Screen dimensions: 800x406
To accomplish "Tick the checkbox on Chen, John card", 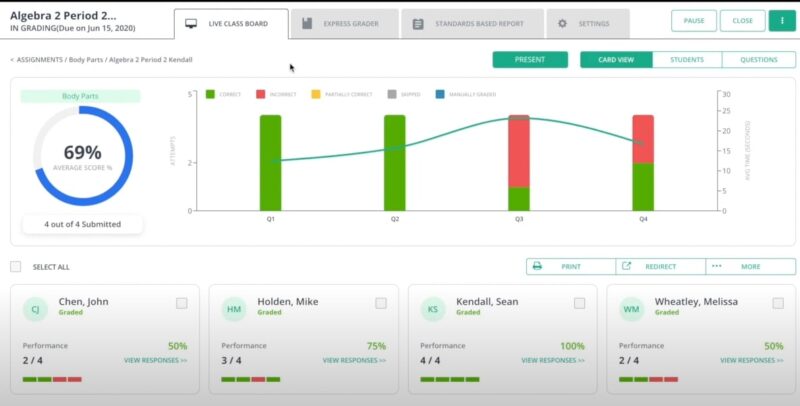I will click(181, 303).
